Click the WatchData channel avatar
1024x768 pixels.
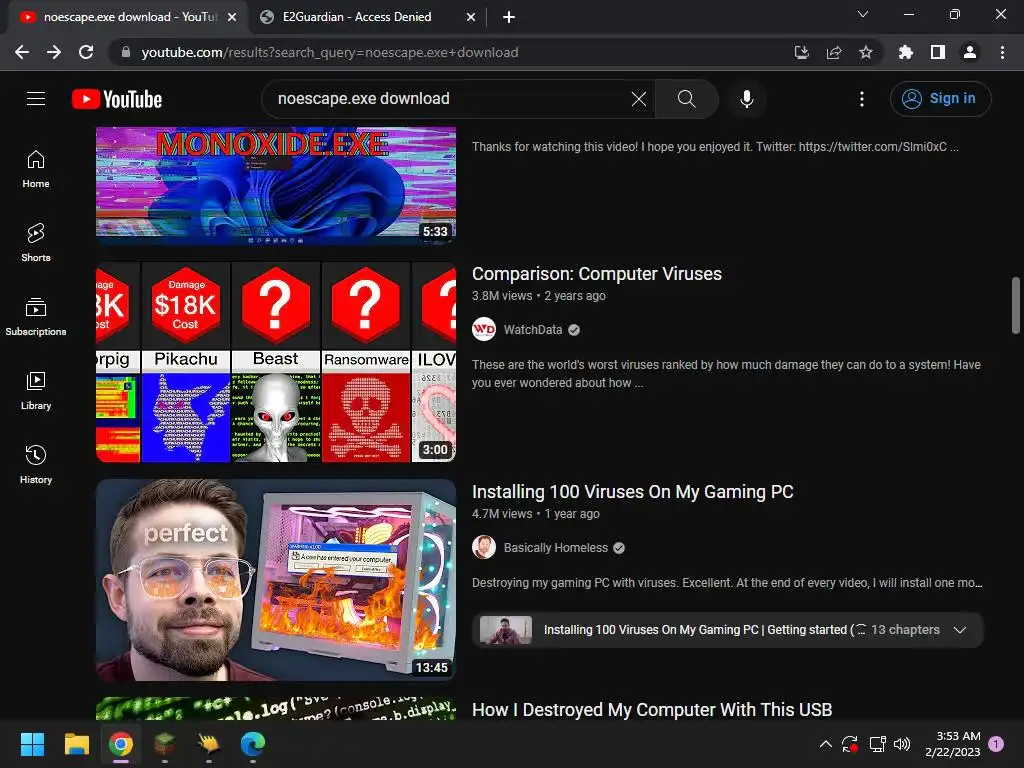click(x=484, y=329)
